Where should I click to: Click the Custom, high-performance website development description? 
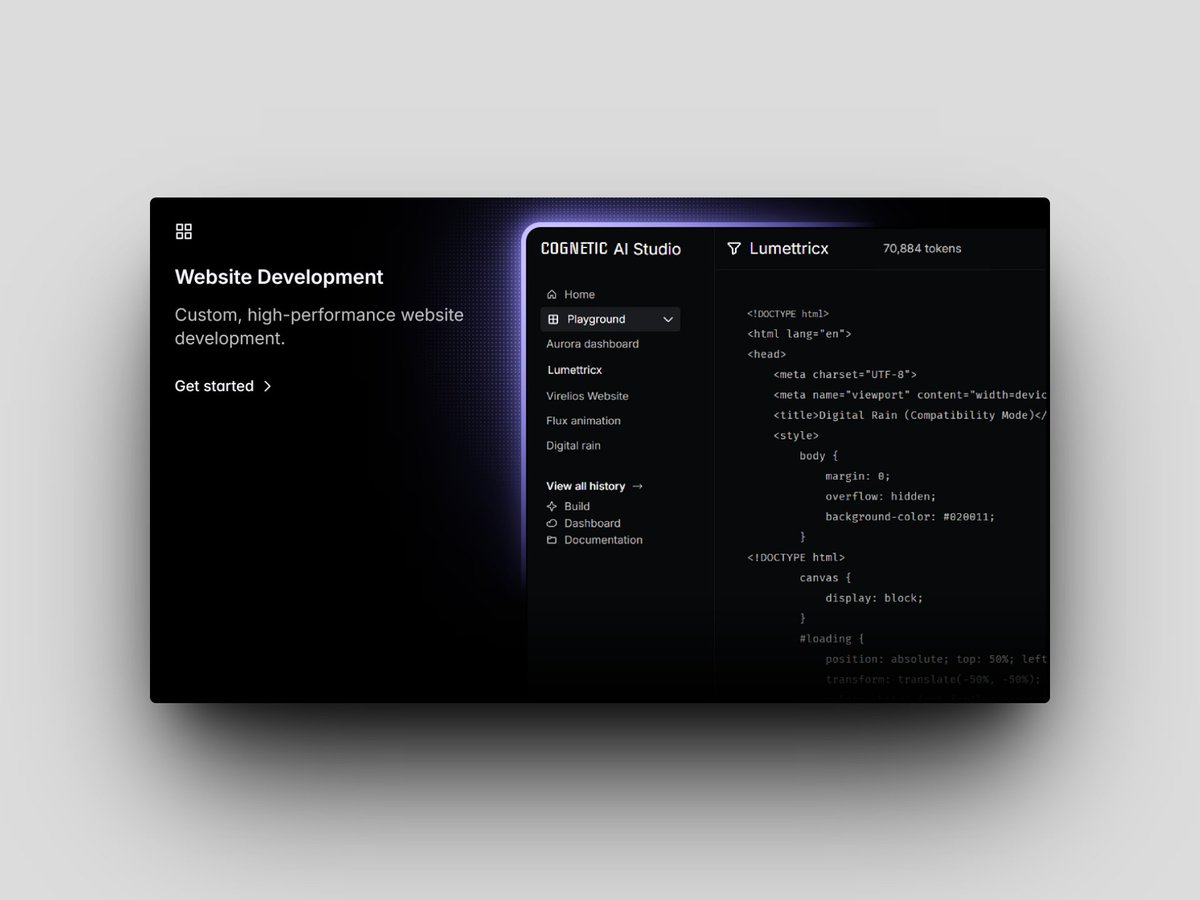pyautogui.click(x=319, y=327)
